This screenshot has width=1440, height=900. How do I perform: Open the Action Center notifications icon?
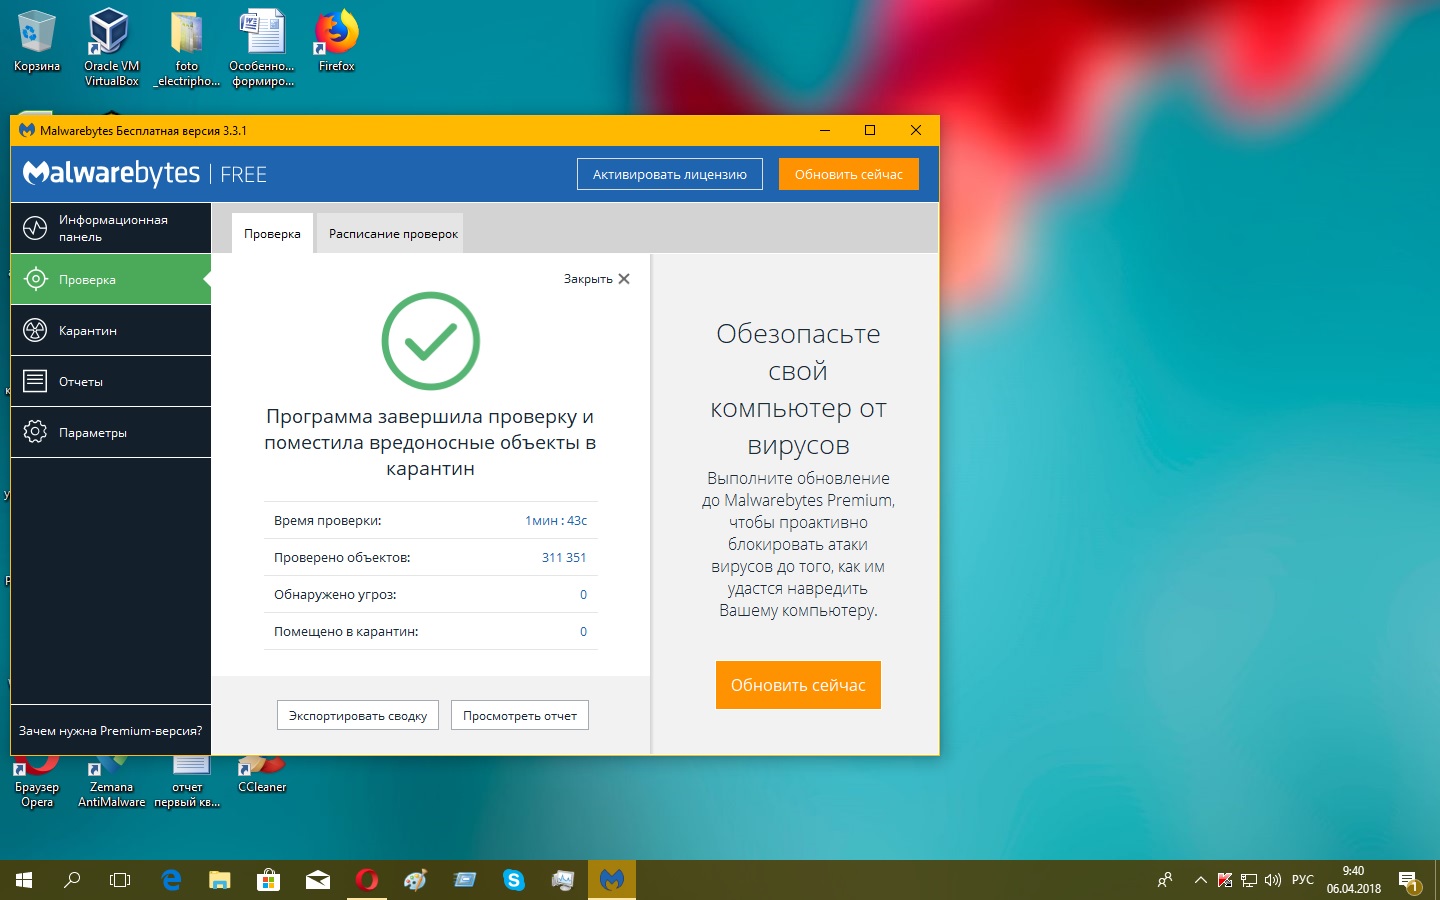1409,880
